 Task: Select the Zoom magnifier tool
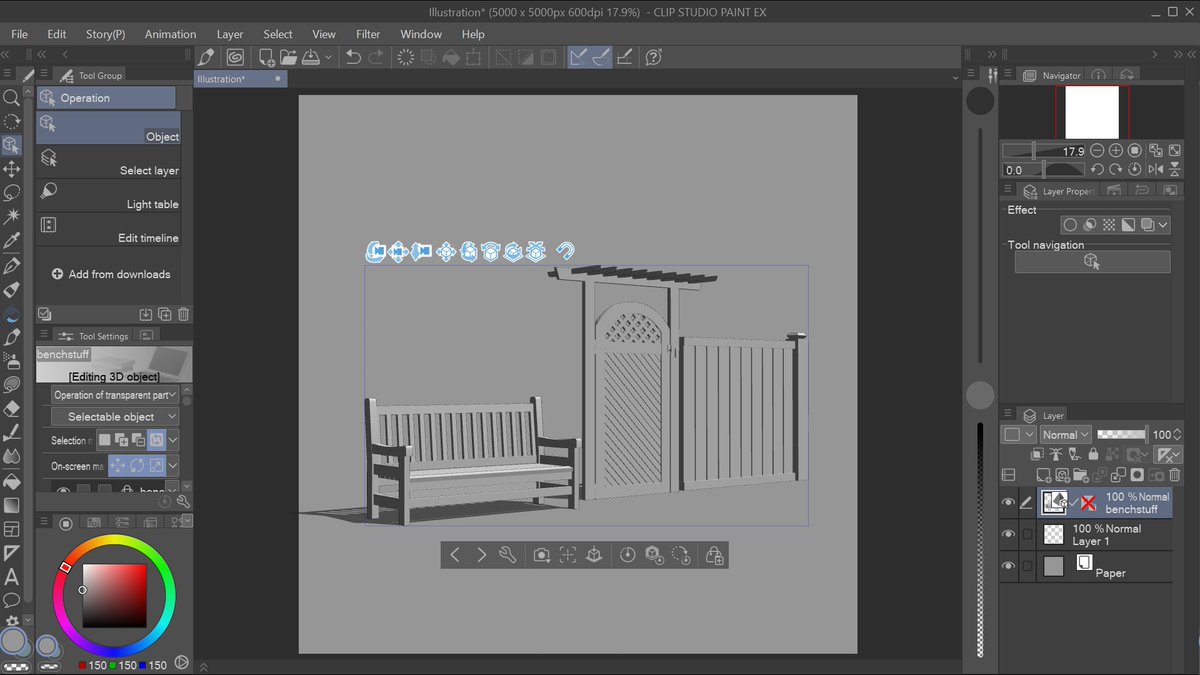click(12, 98)
